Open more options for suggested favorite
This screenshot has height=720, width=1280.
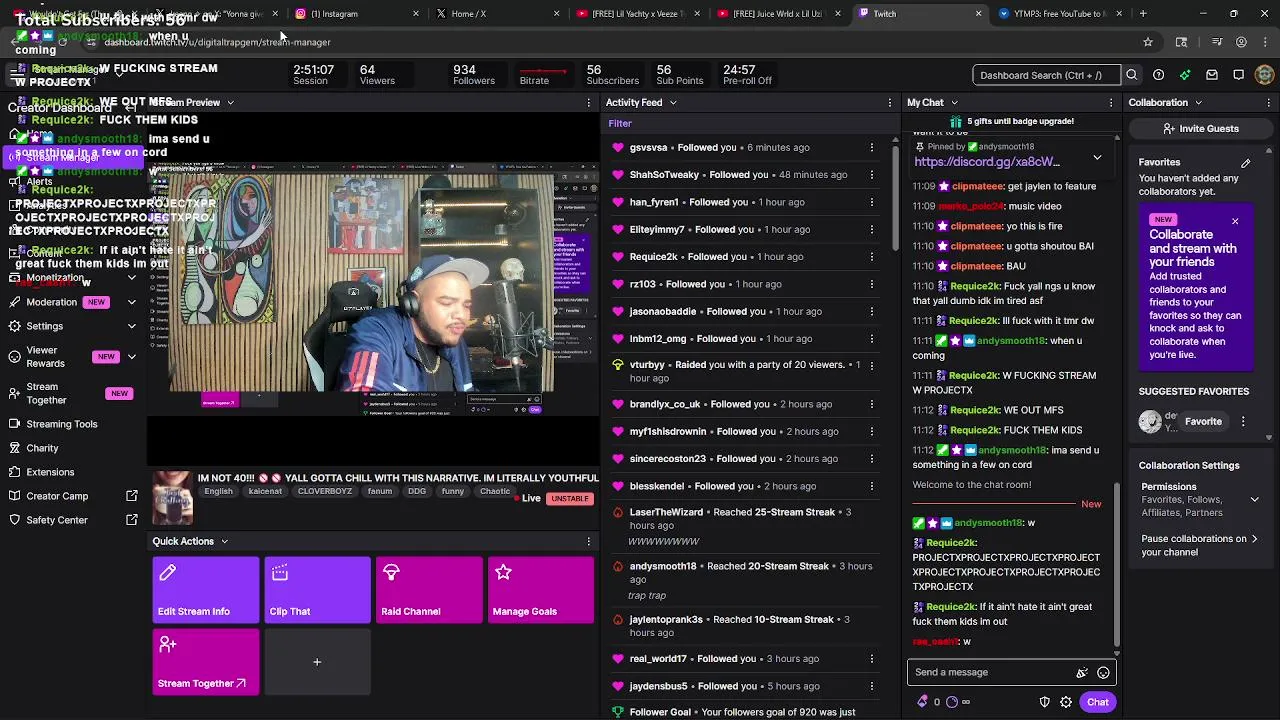coord(1243,422)
